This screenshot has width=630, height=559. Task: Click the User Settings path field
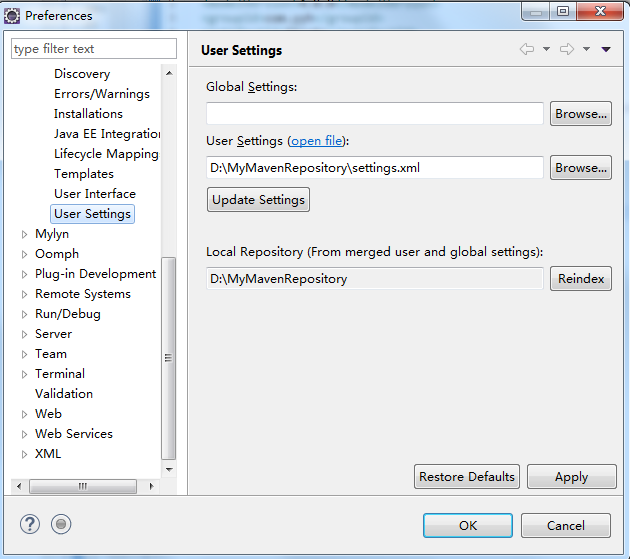pyautogui.click(x=375, y=168)
